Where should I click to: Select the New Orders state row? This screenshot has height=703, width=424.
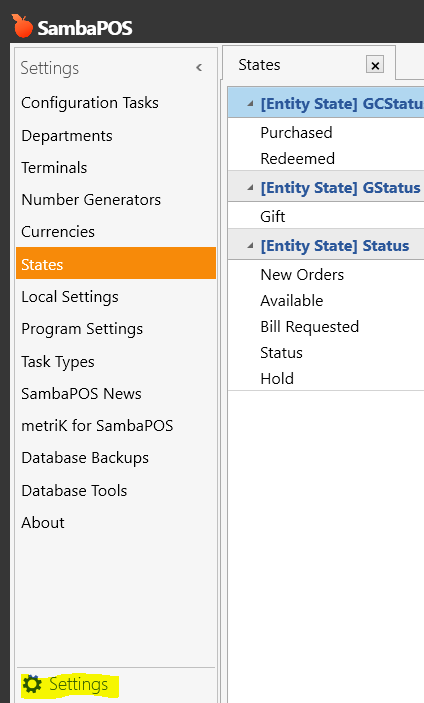(x=326, y=274)
